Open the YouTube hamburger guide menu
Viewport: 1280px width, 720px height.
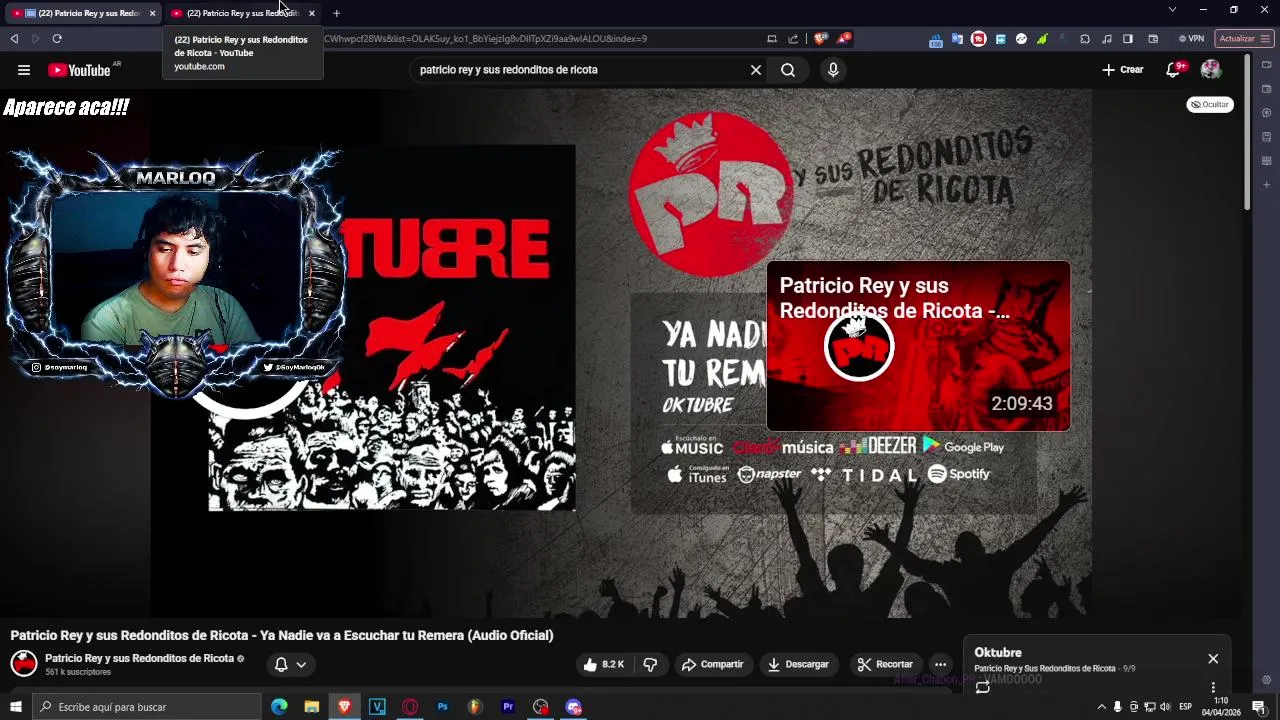tap(24, 70)
